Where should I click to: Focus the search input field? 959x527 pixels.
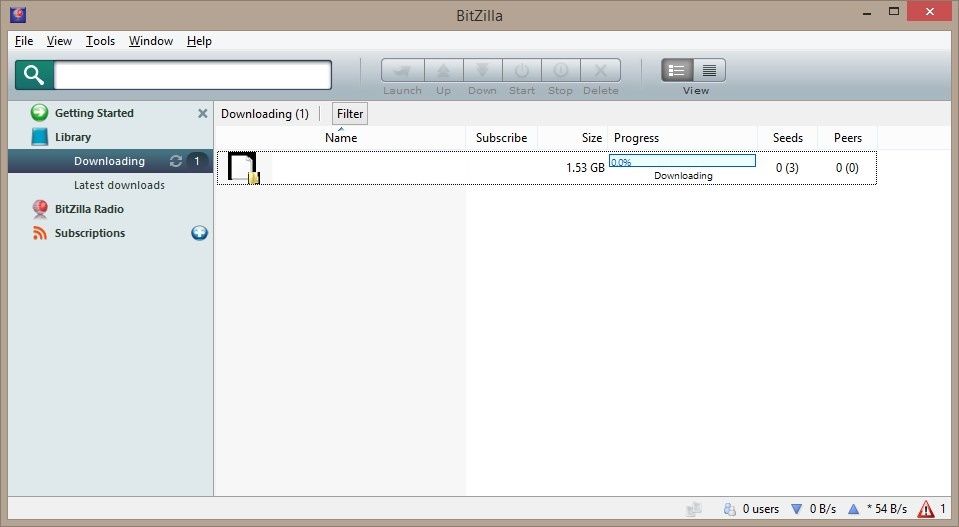pyautogui.click(x=193, y=75)
